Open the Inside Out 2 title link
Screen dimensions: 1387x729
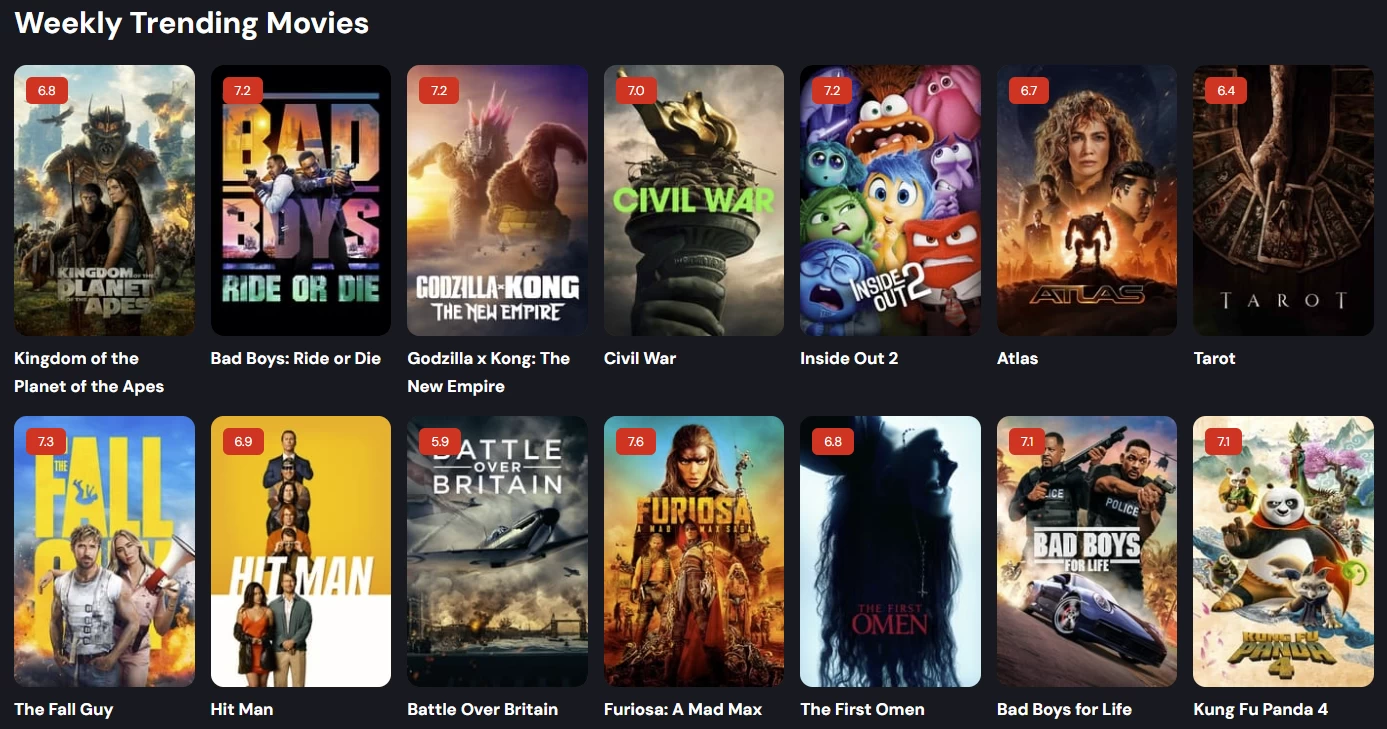(849, 358)
